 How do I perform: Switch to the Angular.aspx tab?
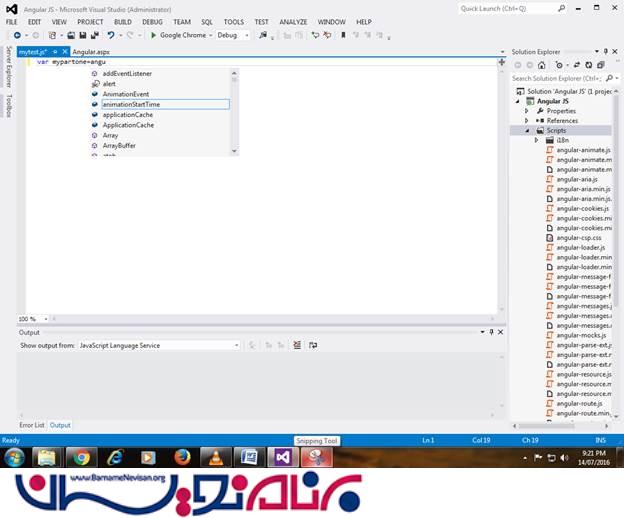point(91,51)
